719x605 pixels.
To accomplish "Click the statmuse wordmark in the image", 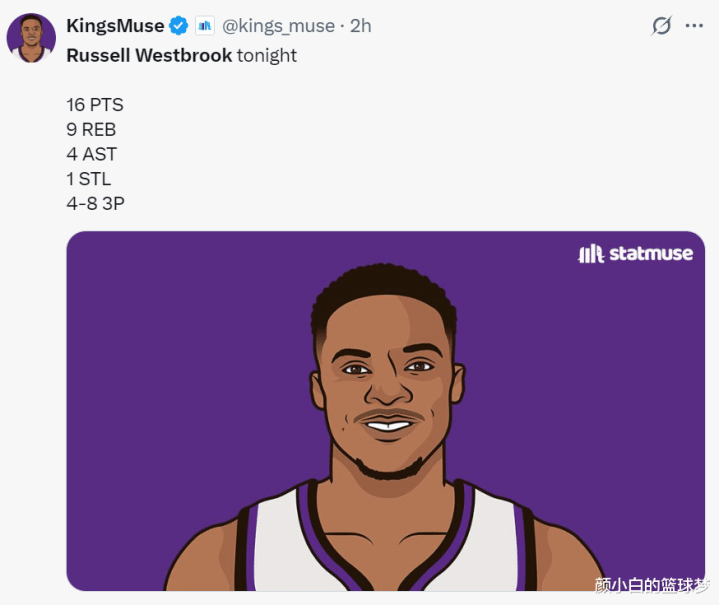I will click(x=650, y=254).
